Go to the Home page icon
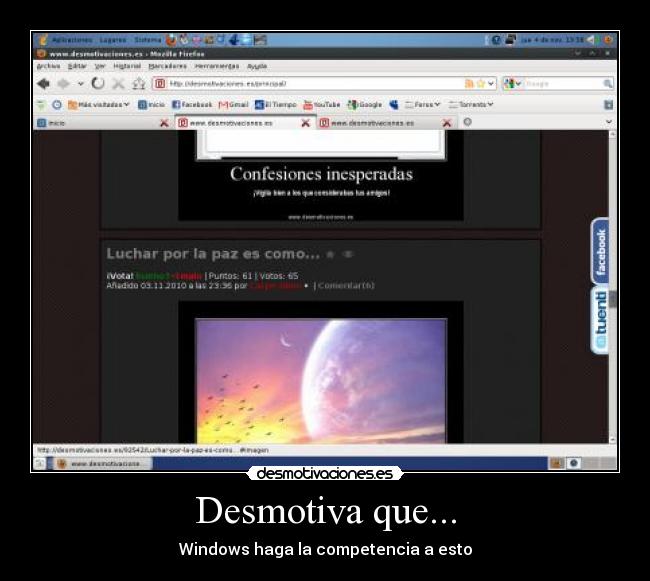 pos(138,84)
